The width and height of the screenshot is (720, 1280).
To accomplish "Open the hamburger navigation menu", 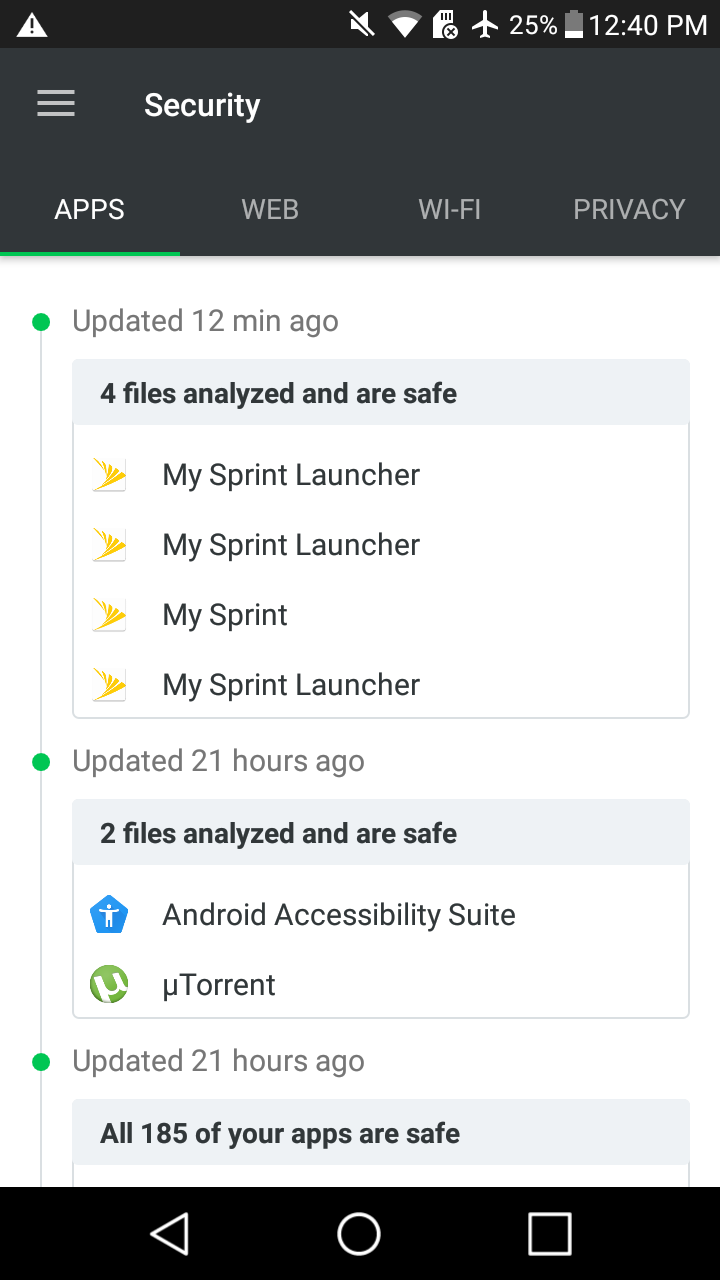I will [56, 104].
